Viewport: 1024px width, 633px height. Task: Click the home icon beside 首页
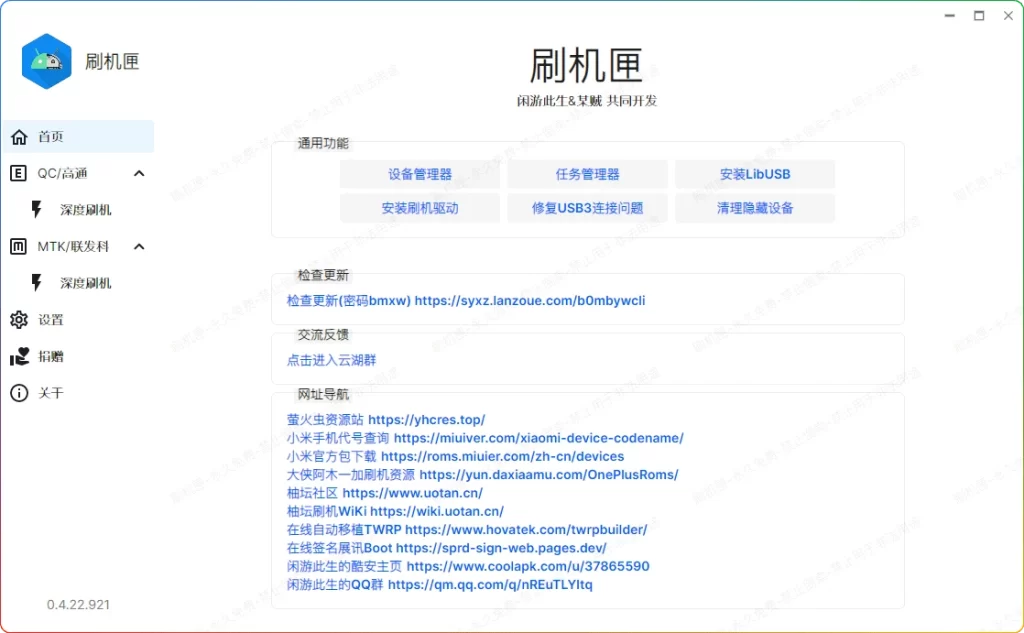19,137
